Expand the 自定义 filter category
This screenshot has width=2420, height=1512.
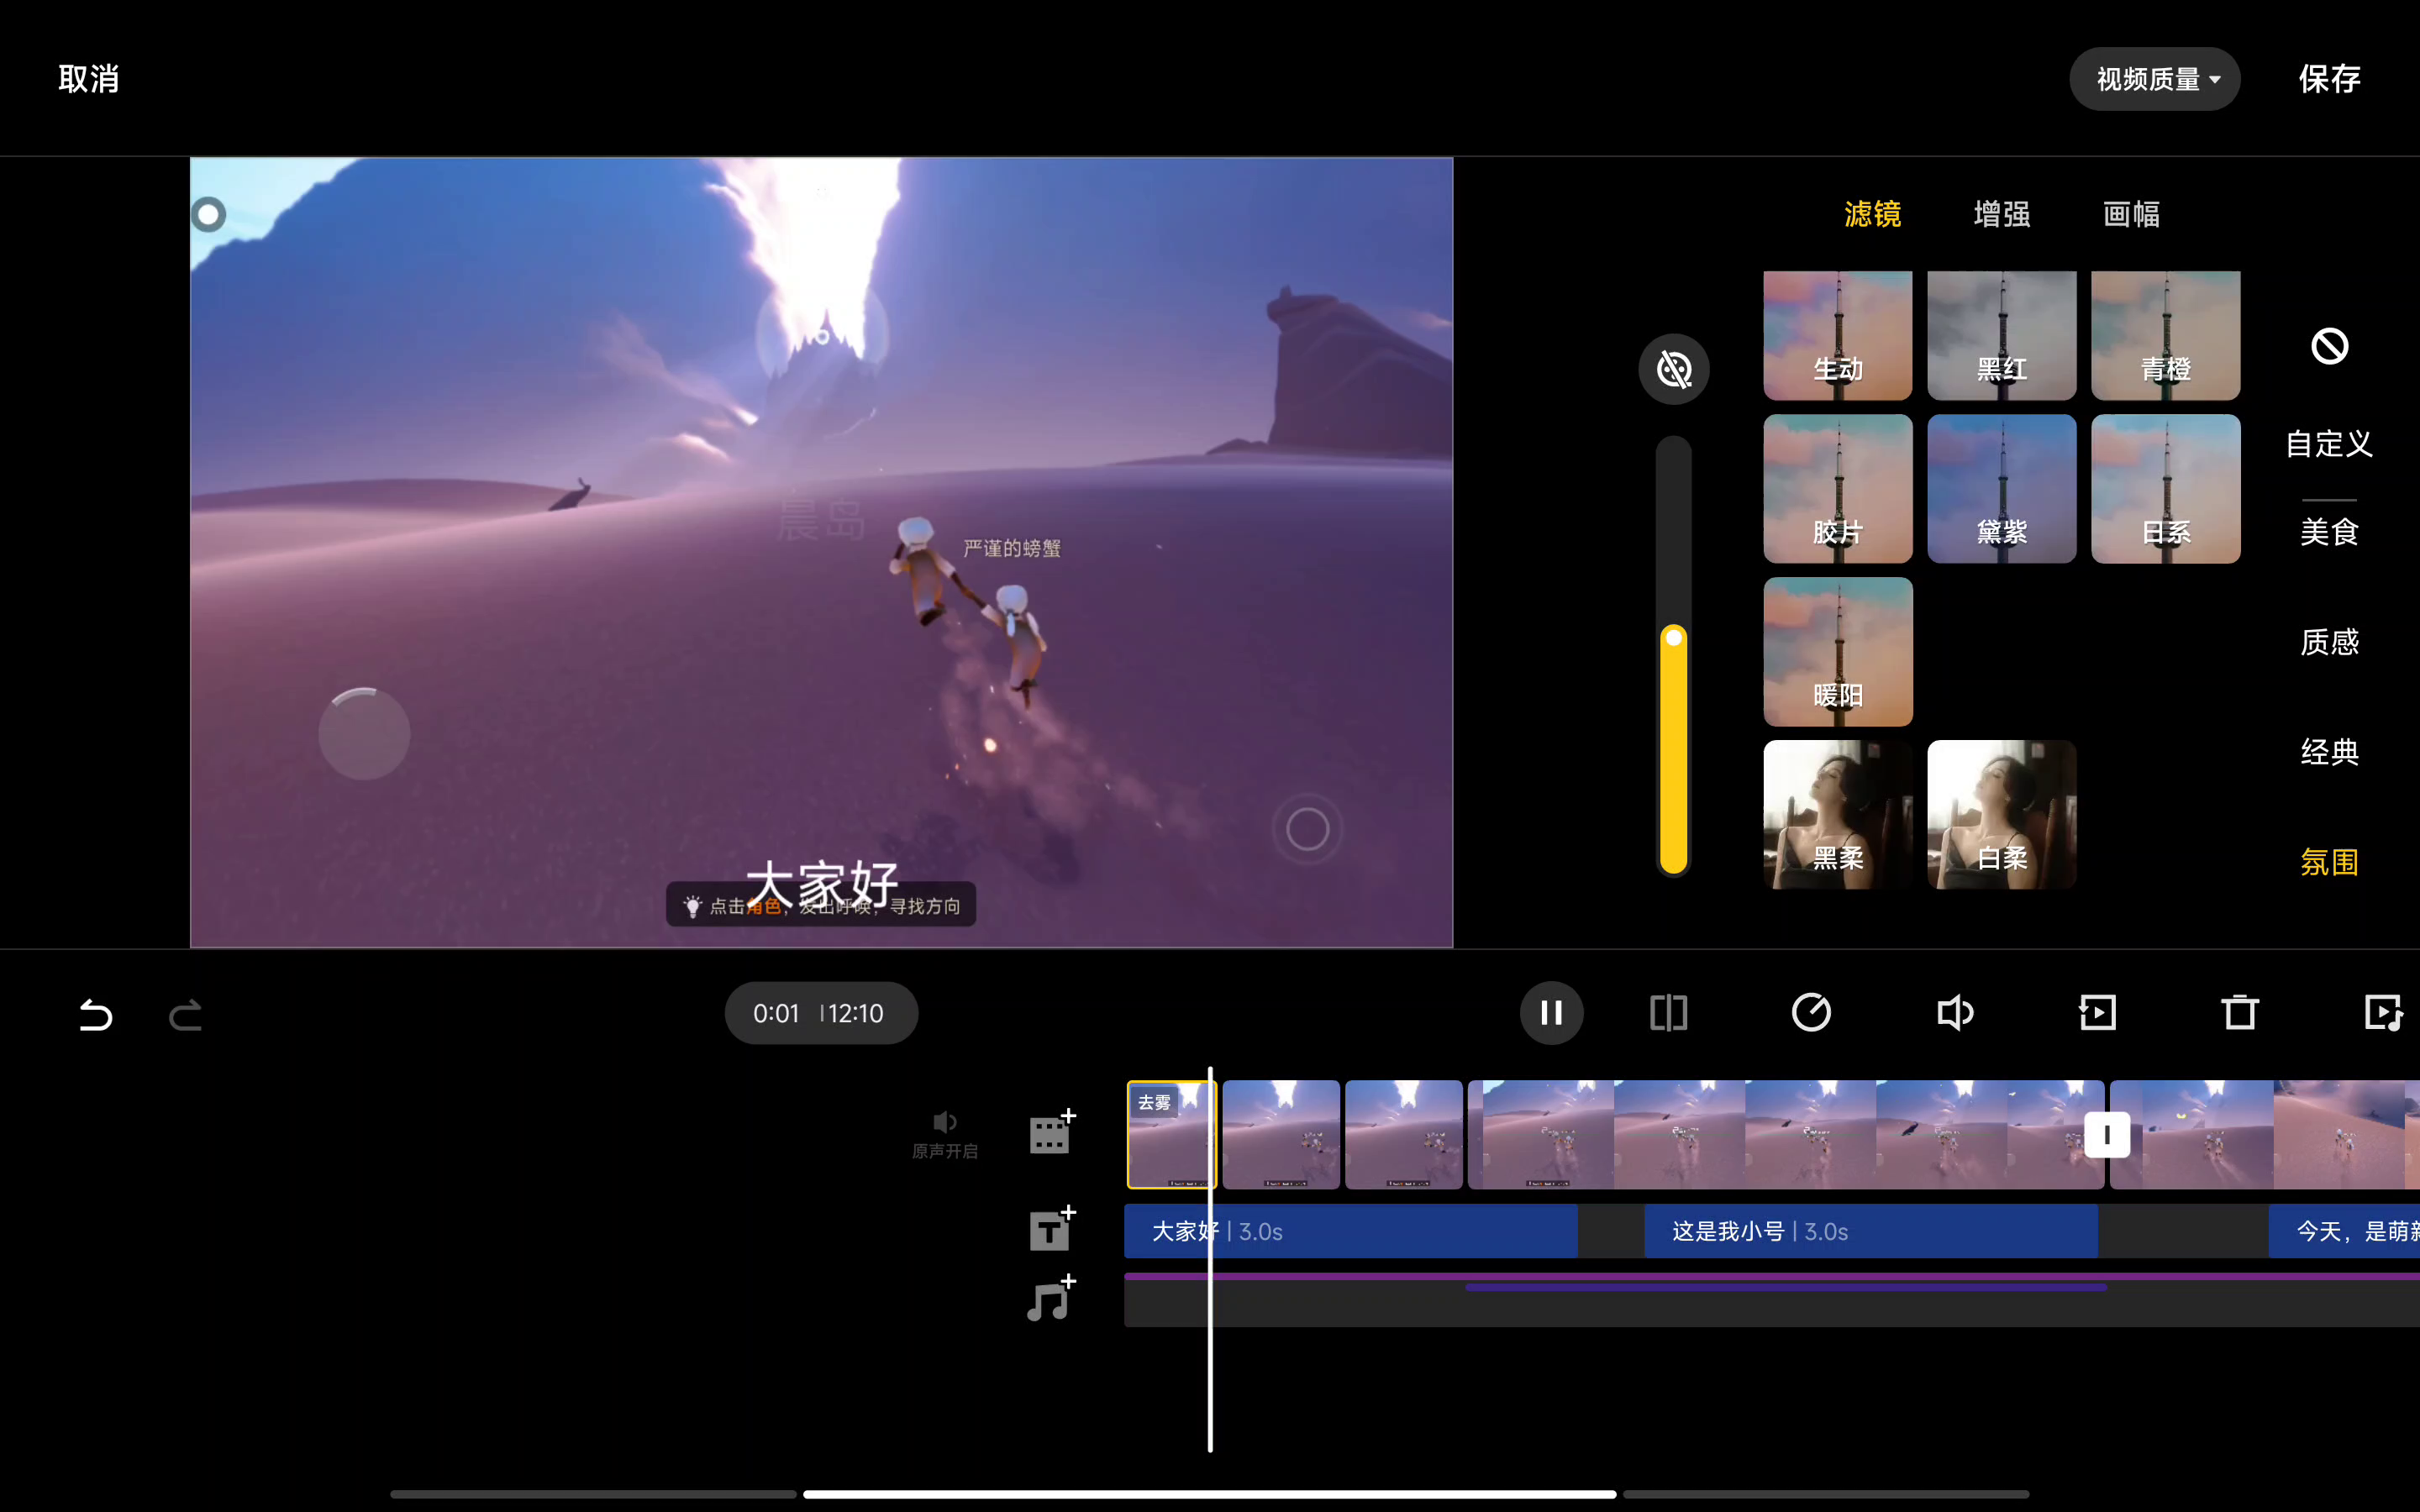click(x=2329, y=443)
